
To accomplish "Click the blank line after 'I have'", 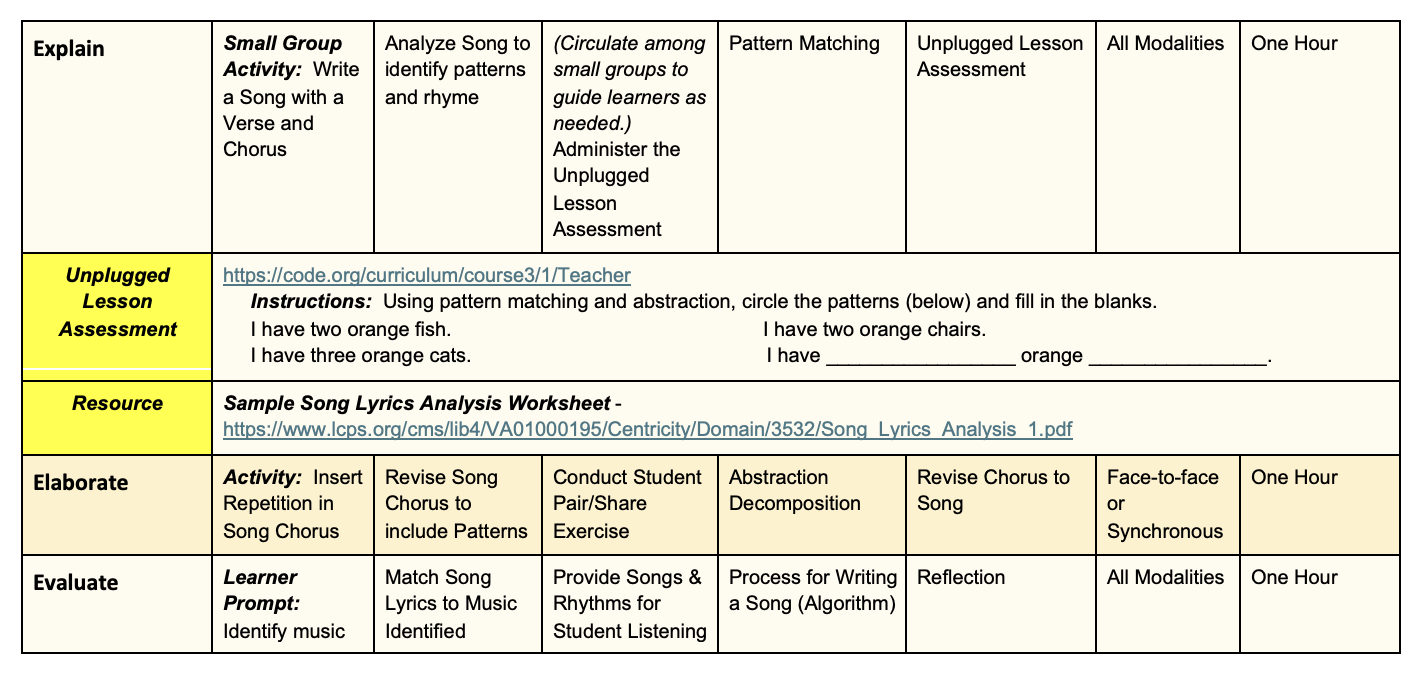I will click(921, 358).
